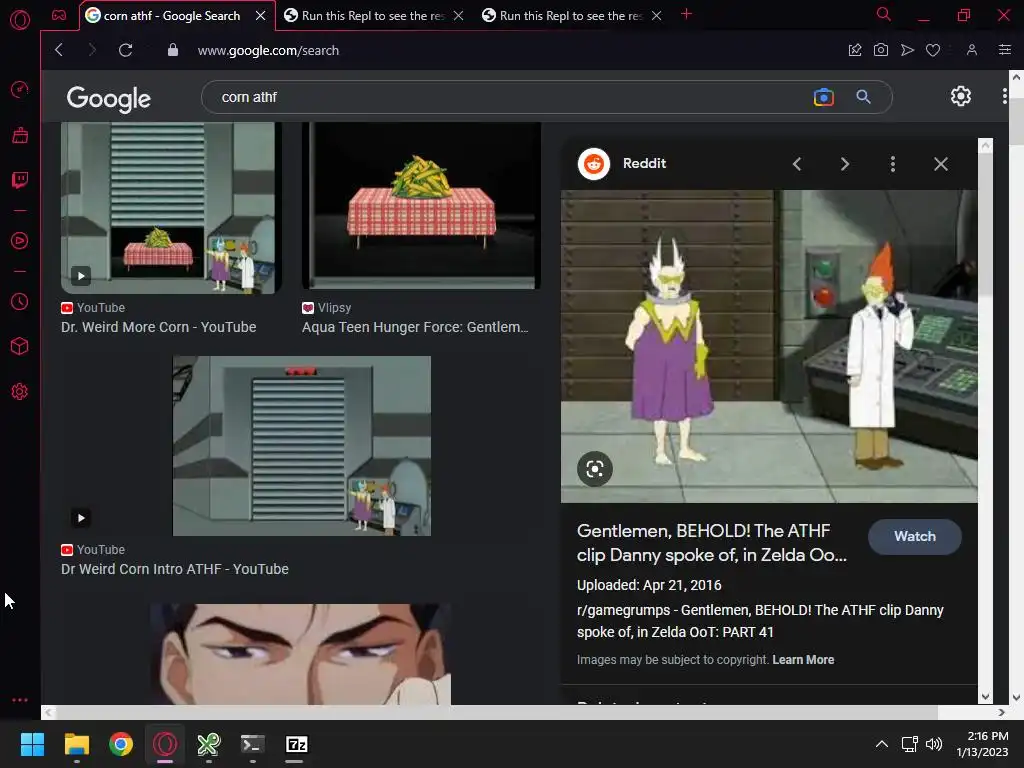Open File Explorer from taskbar

tap(76, 744)
